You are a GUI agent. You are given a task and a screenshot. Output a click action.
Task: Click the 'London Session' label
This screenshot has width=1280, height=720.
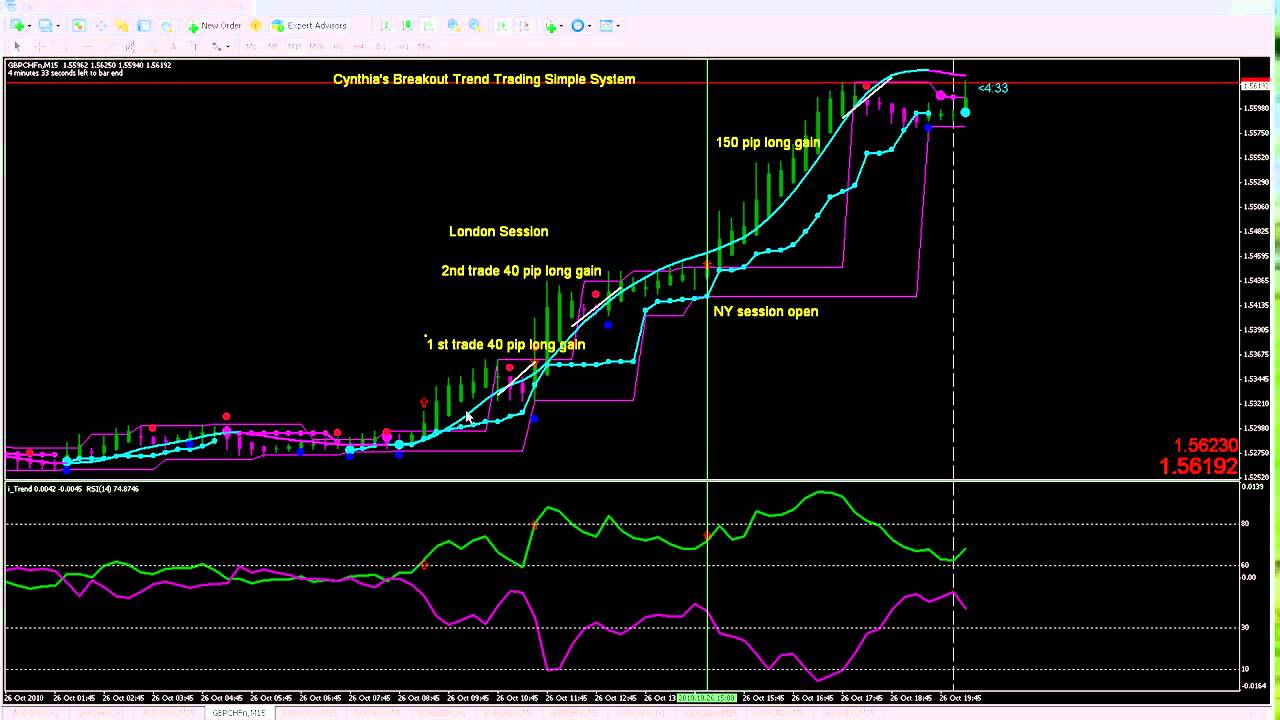pos(498,231)
